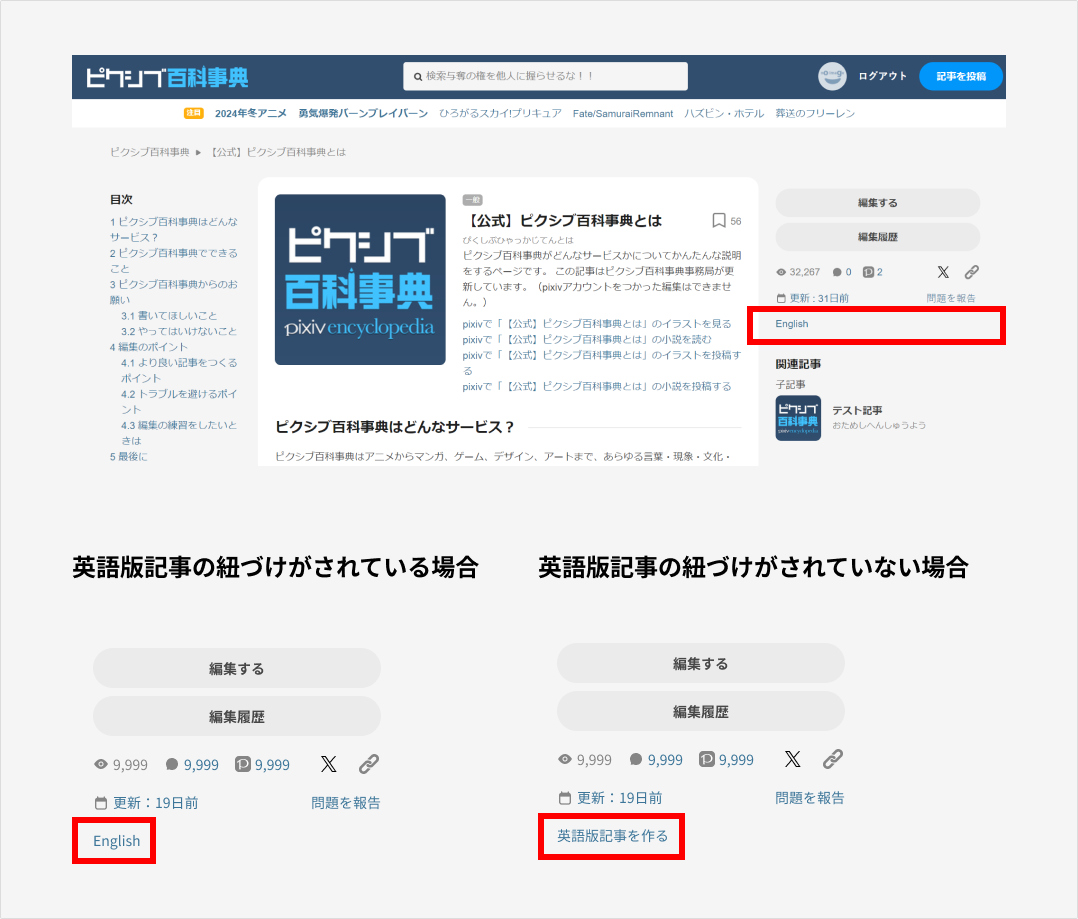The height and width of the screenshot is (919, 1078).
Task: Jump to 目次 entry 4 編集のポイント
Action: pos(148,347)
